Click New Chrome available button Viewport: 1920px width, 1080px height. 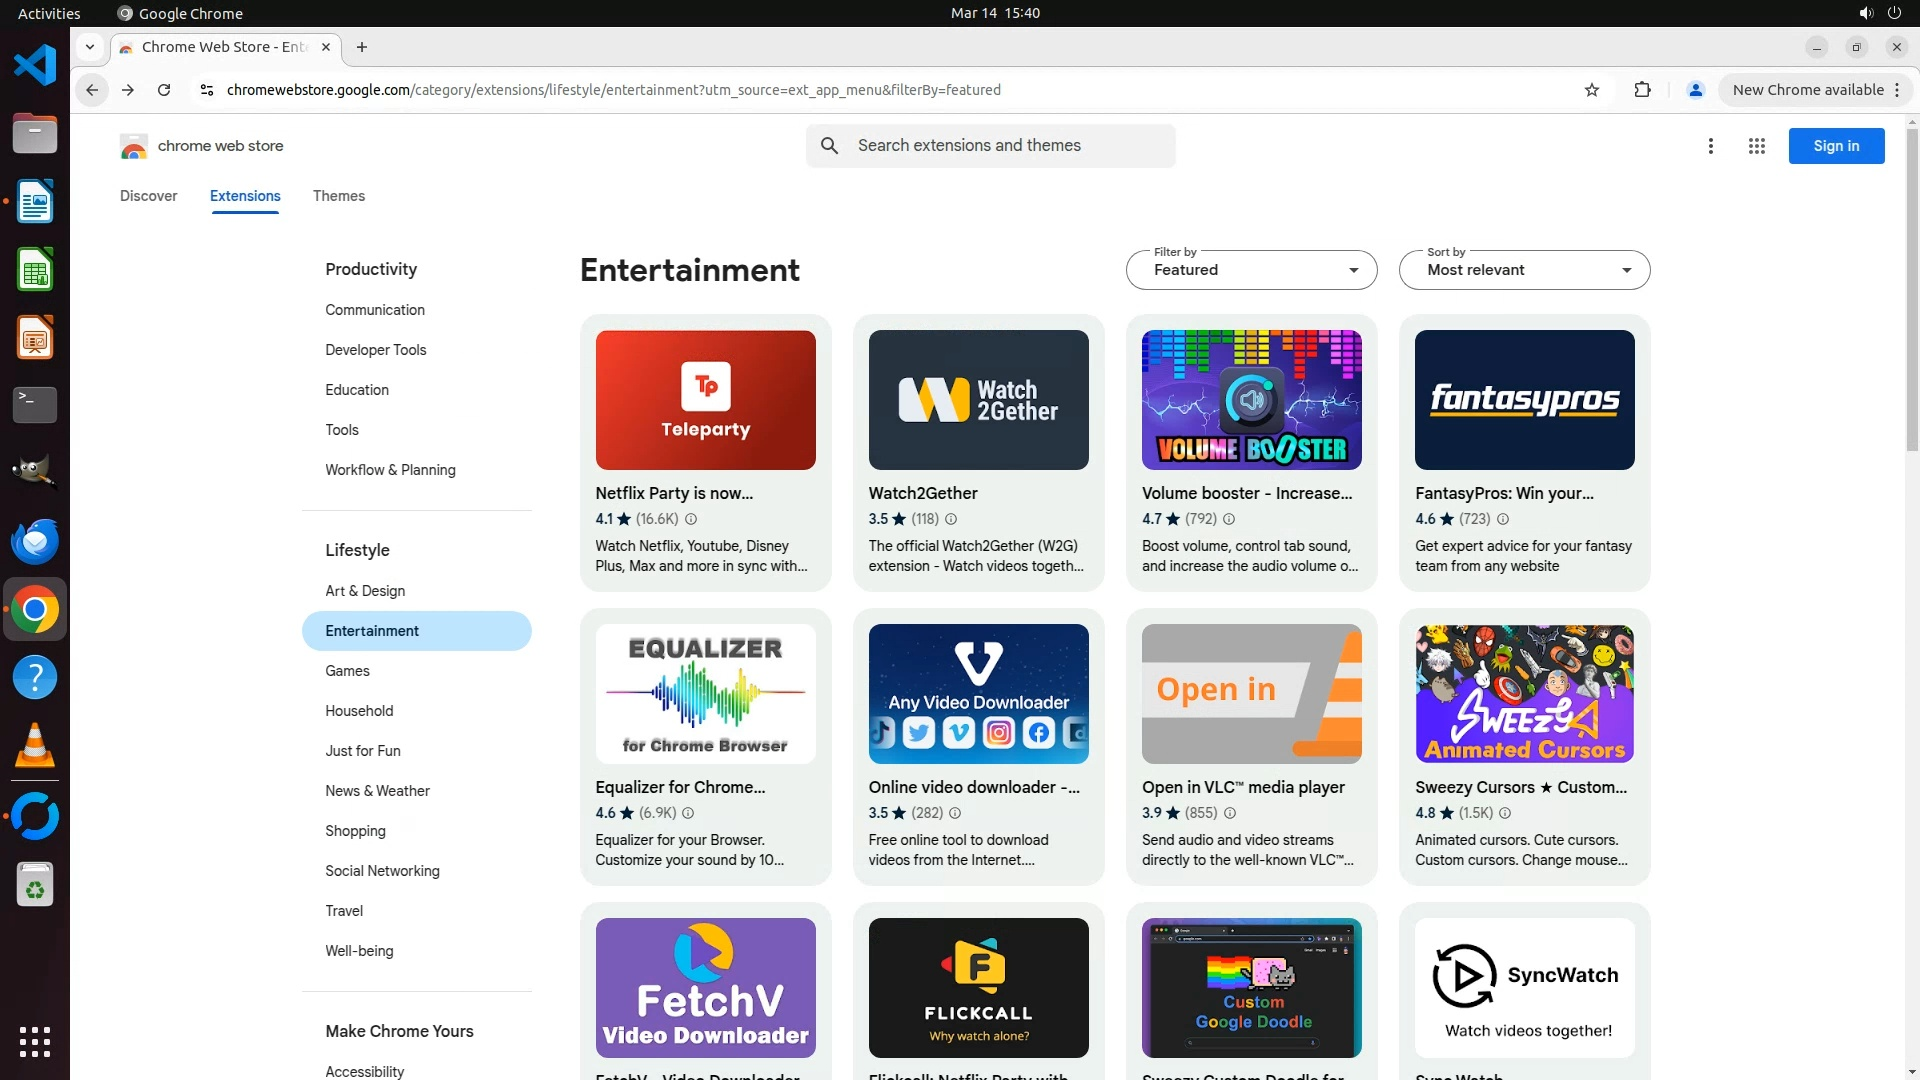pyautogui.click(x=1807, y=90)
